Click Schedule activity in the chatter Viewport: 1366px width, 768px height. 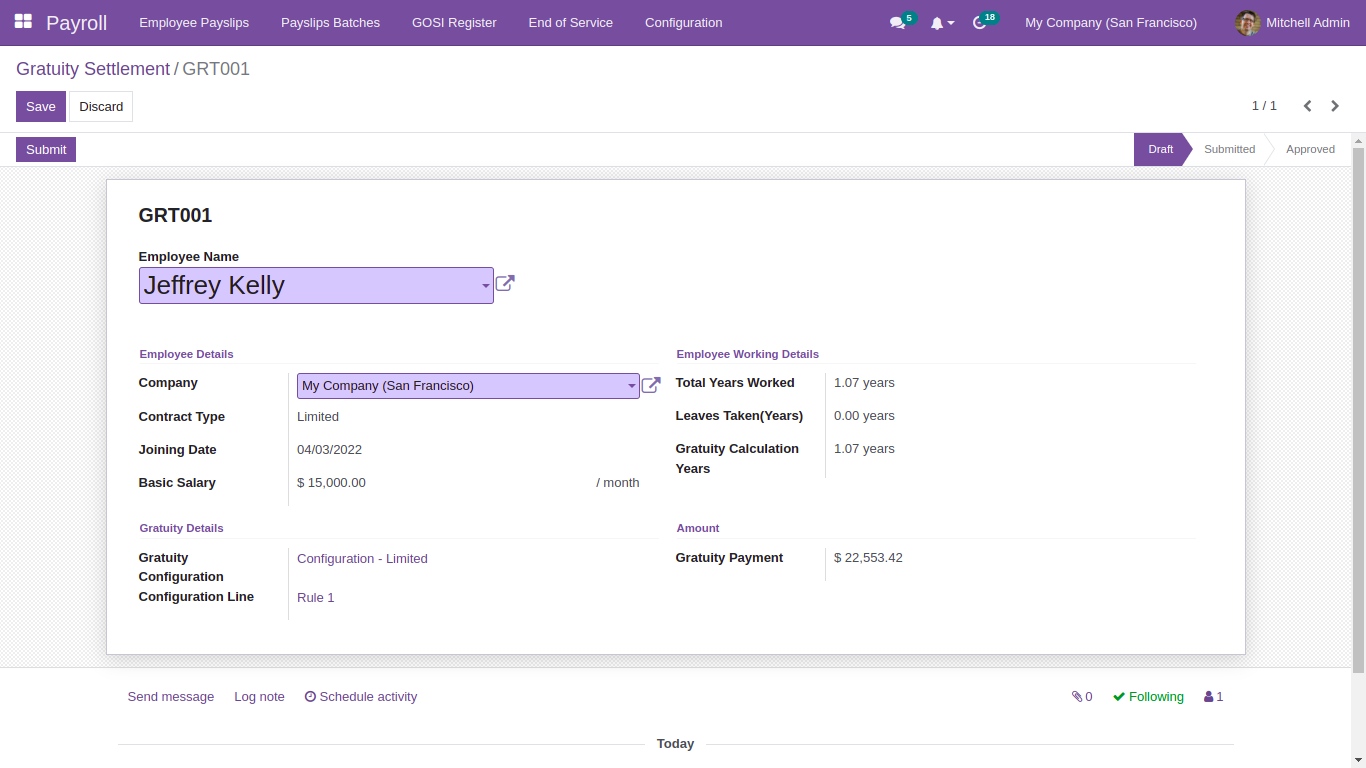[361, 696]
